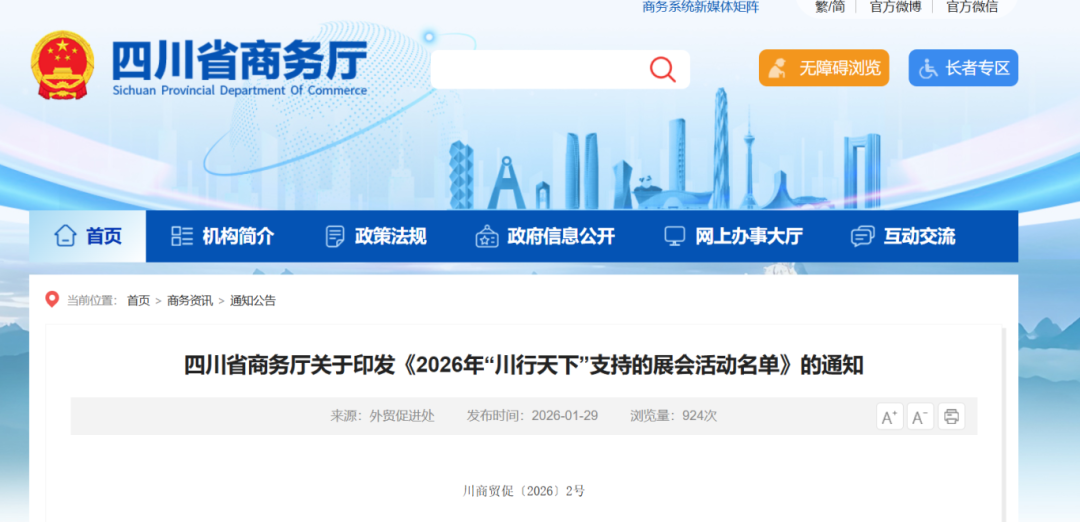Click the wheelchair icon in 长者专区
Viewport: 1080px width, 522px height.
(x=928, y=68)
